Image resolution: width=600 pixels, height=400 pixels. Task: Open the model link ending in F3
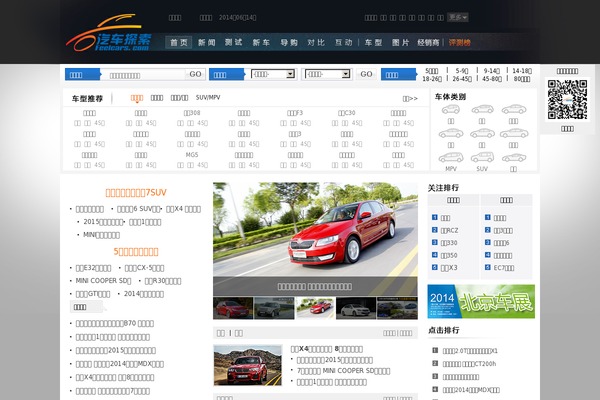pos(295,113)
